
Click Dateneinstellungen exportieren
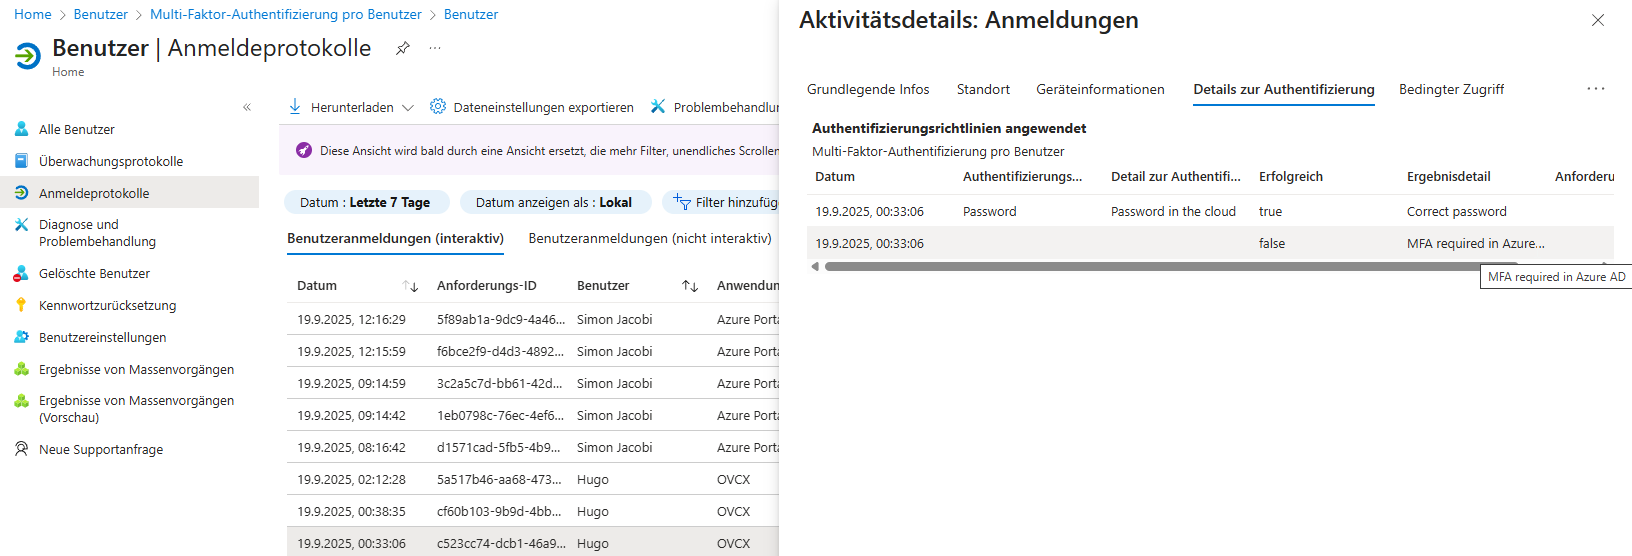pos(532,107)
